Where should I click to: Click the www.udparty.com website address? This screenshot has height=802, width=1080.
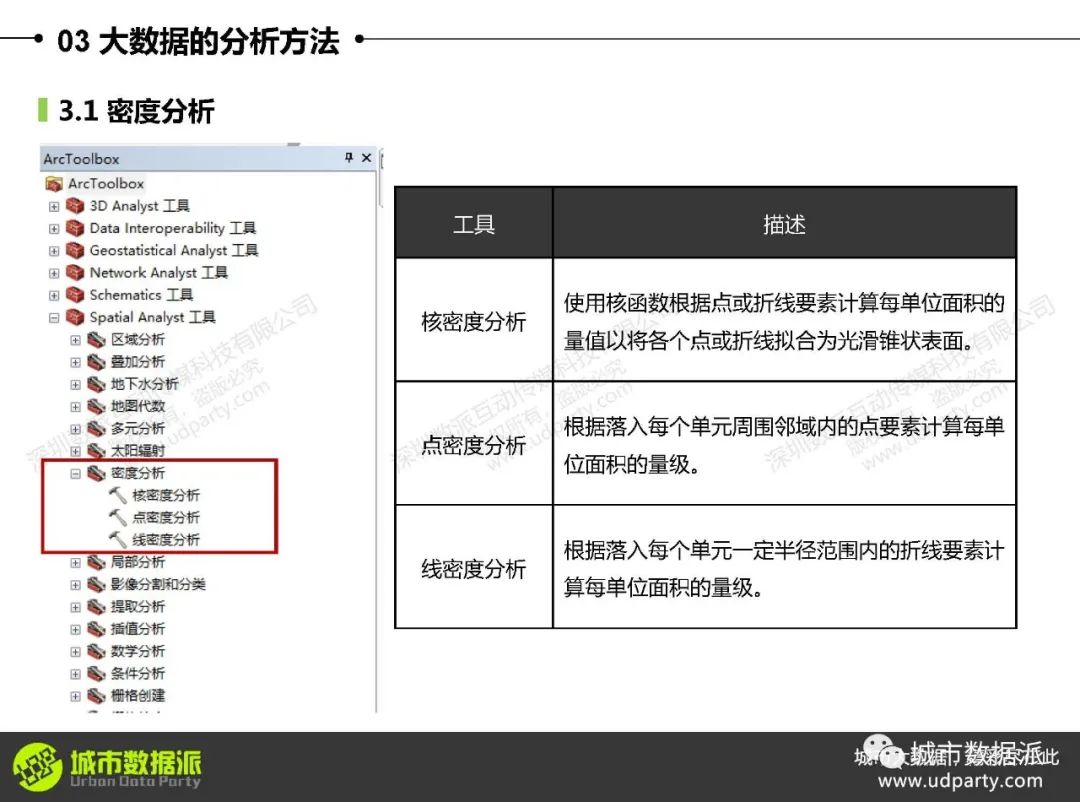pyautogui.click(x=960, y=781)
